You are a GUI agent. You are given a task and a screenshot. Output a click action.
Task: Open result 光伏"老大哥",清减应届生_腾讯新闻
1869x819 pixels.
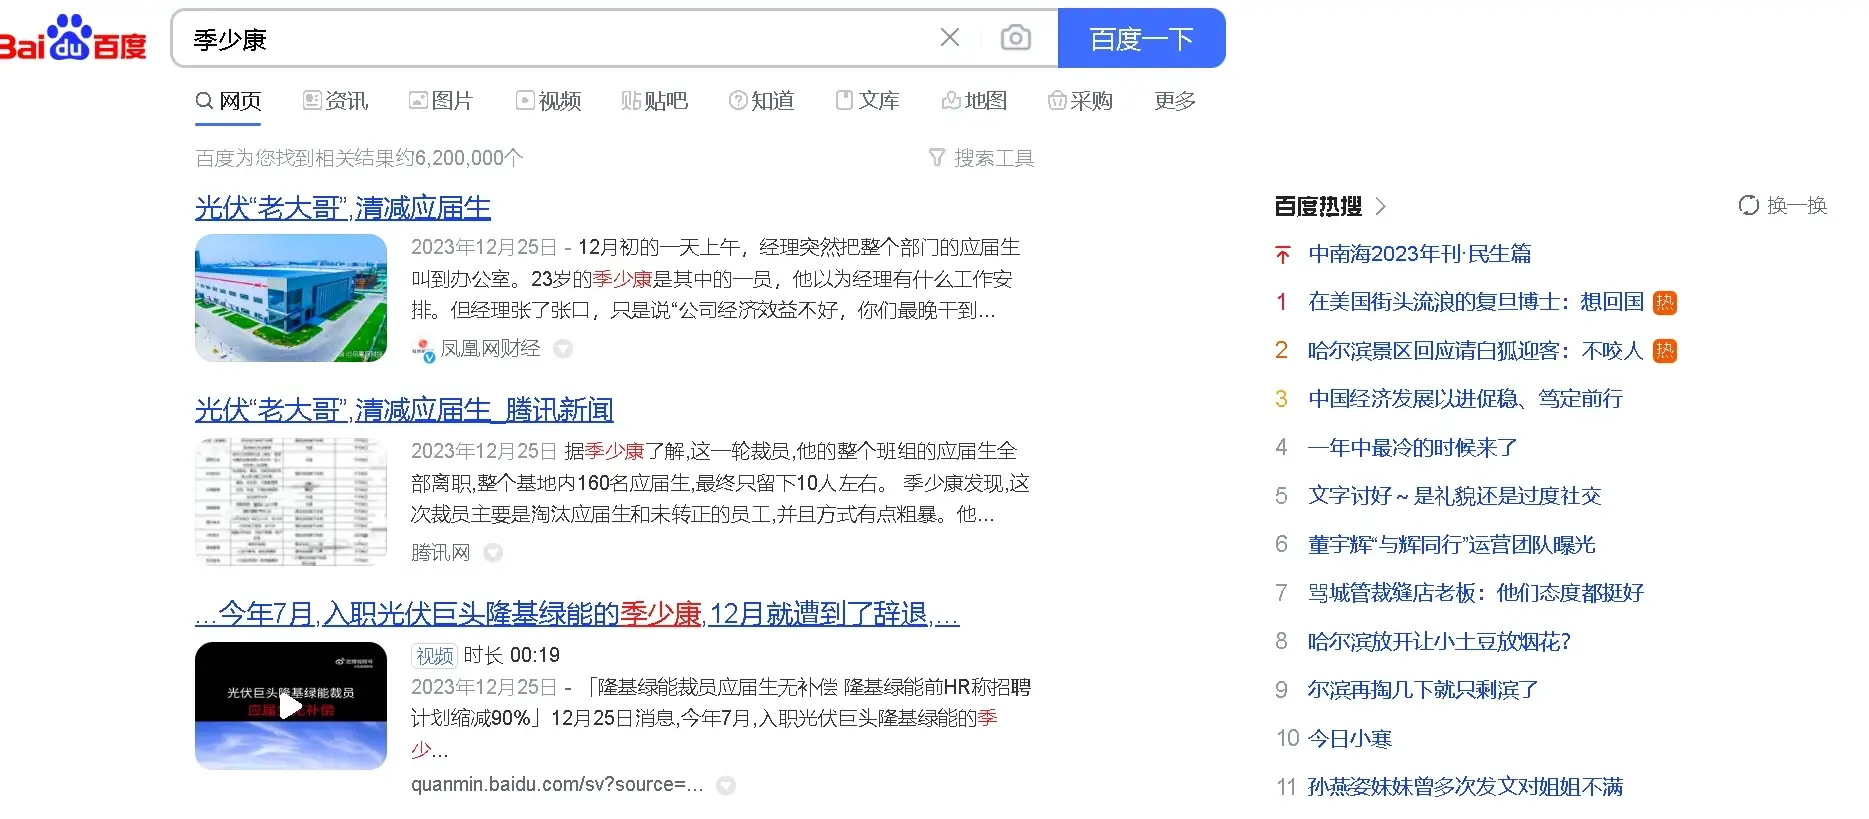404,410
